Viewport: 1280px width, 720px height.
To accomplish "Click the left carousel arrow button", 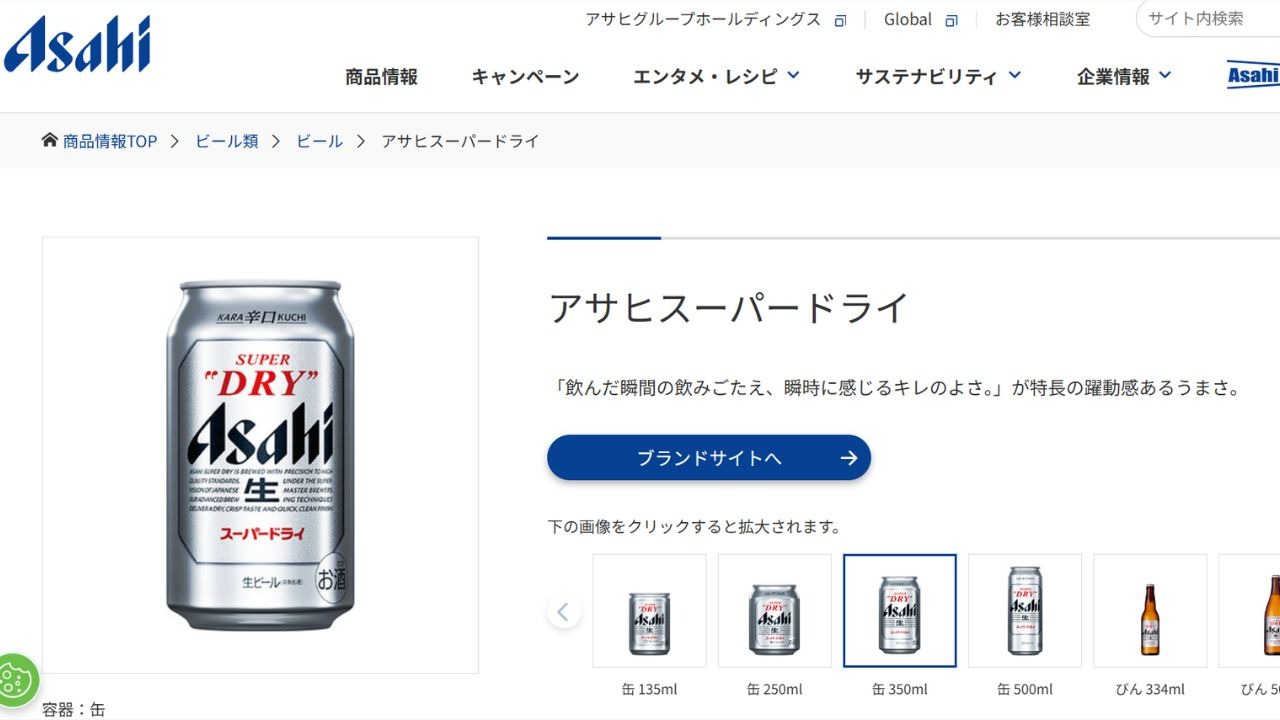I will 564,611.
